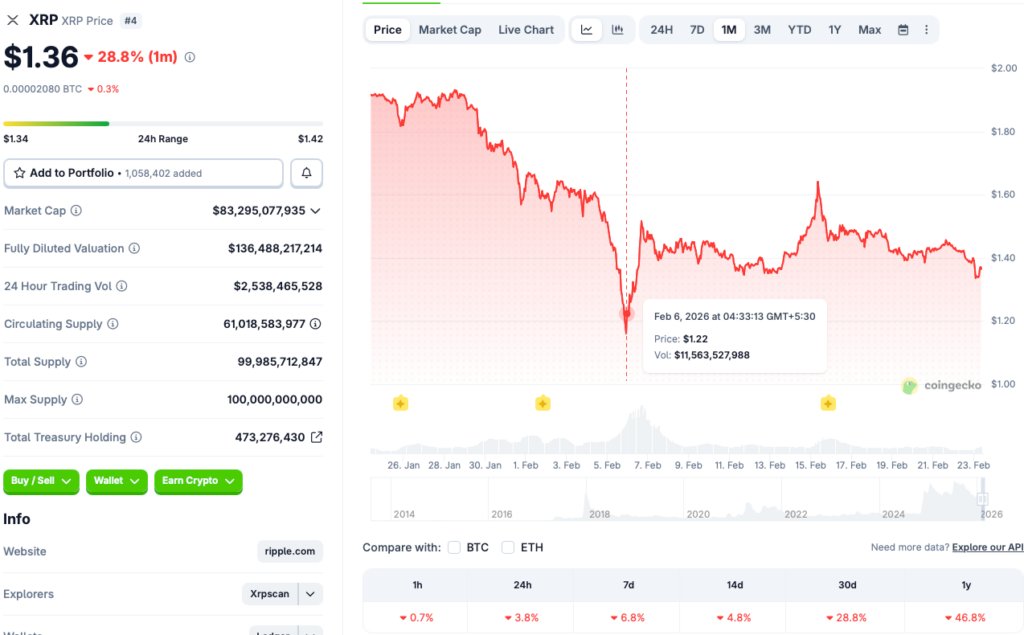This screenshot has height=635, width=1024.
Task: Expand the Market Cap value dropdown
Action: point(318,211)
